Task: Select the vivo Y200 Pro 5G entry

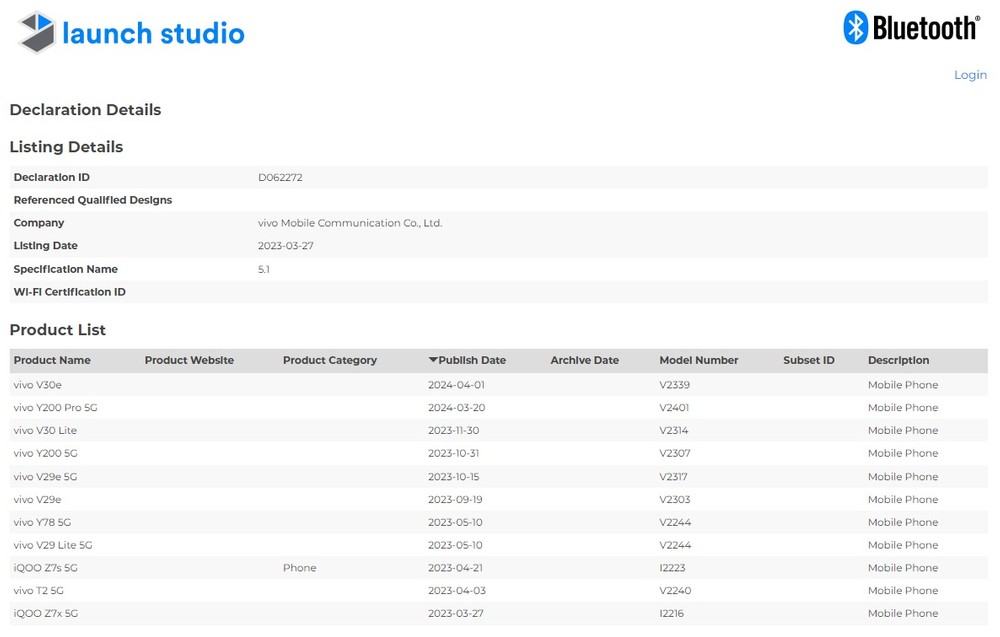Action: 55,408
